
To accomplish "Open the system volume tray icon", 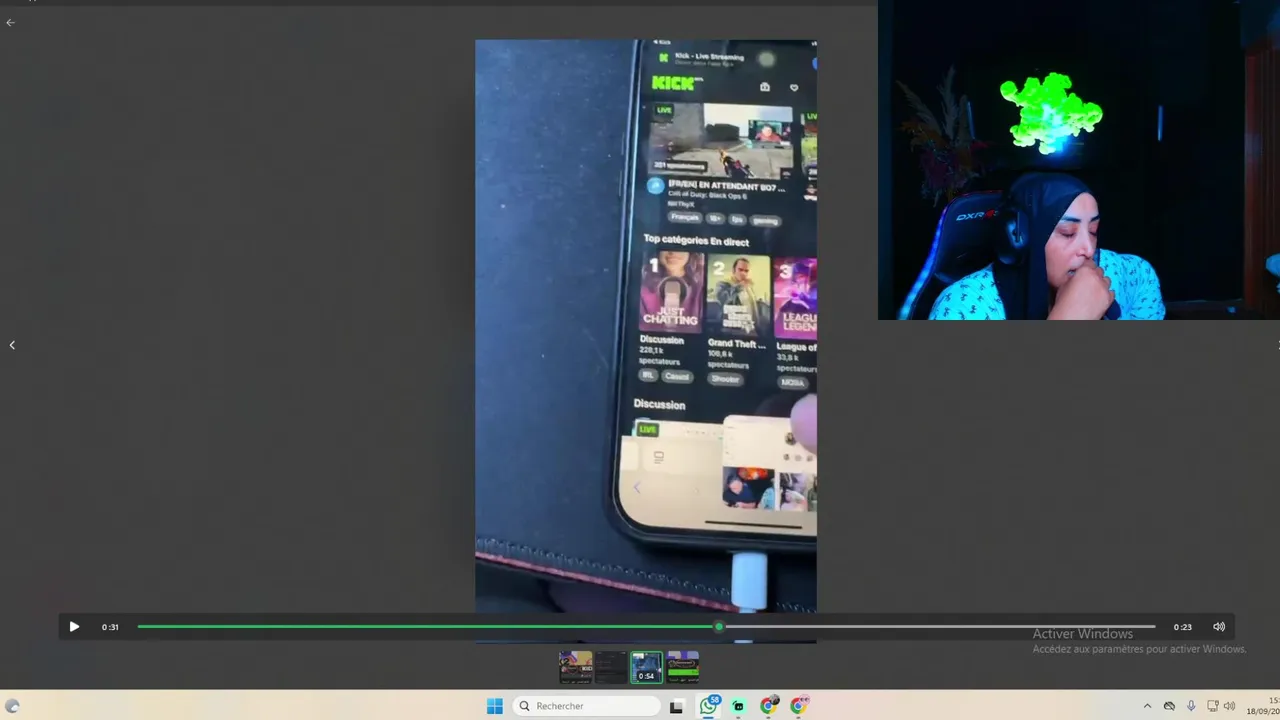I will (1230, 706).
